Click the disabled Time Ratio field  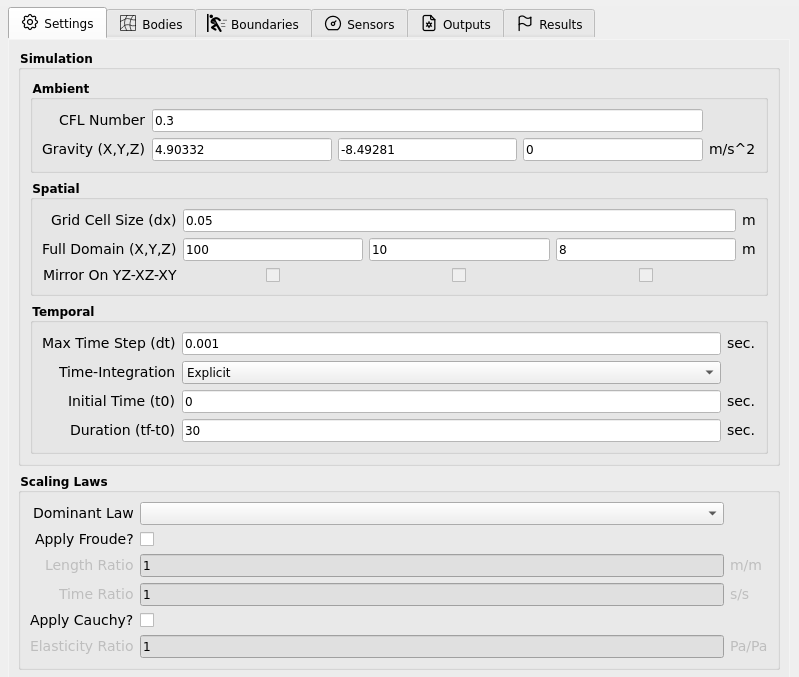coord(432,594)
